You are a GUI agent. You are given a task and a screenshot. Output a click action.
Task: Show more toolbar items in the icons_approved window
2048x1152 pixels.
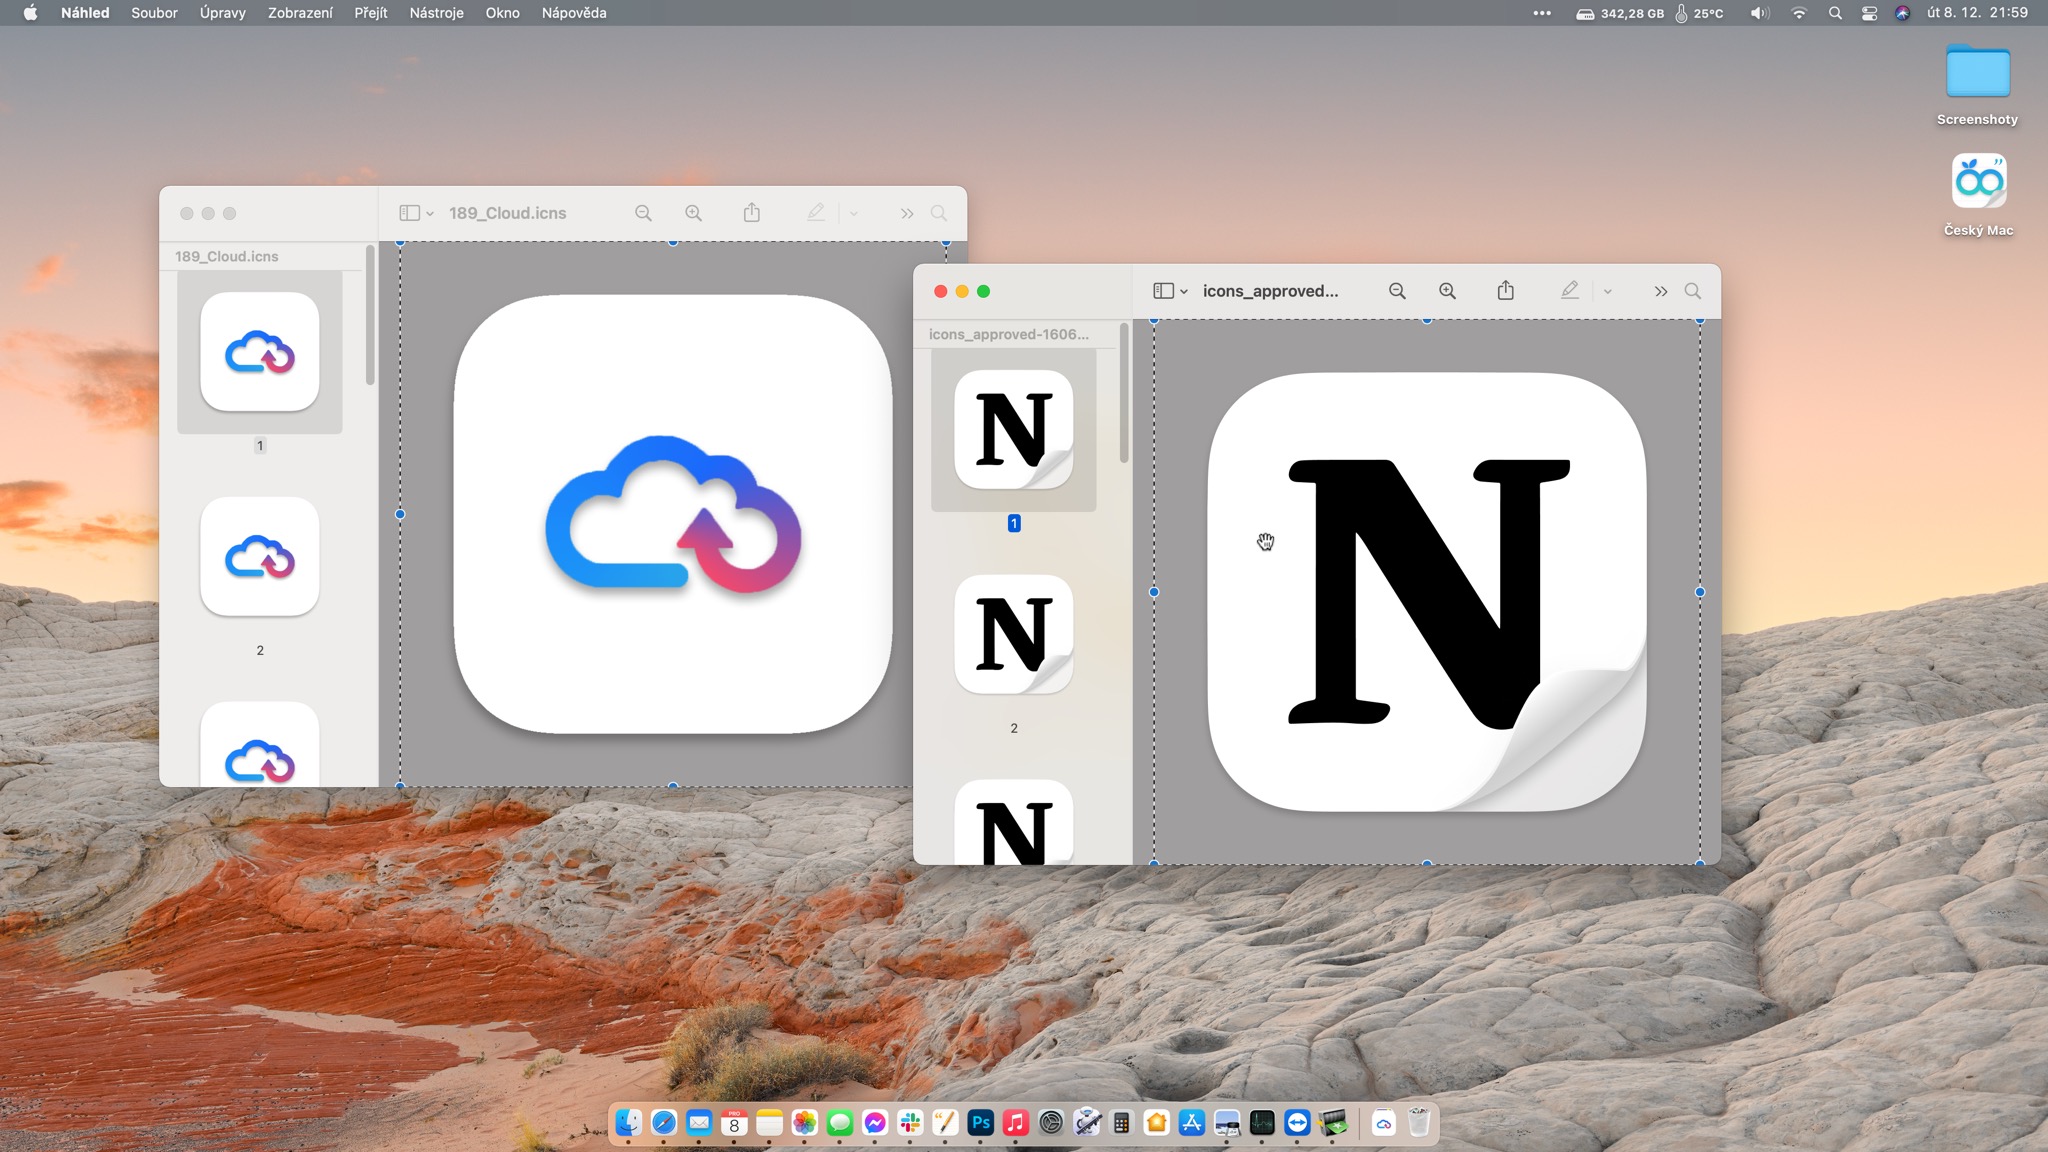pyautogui.click(x=1661, y=291)
